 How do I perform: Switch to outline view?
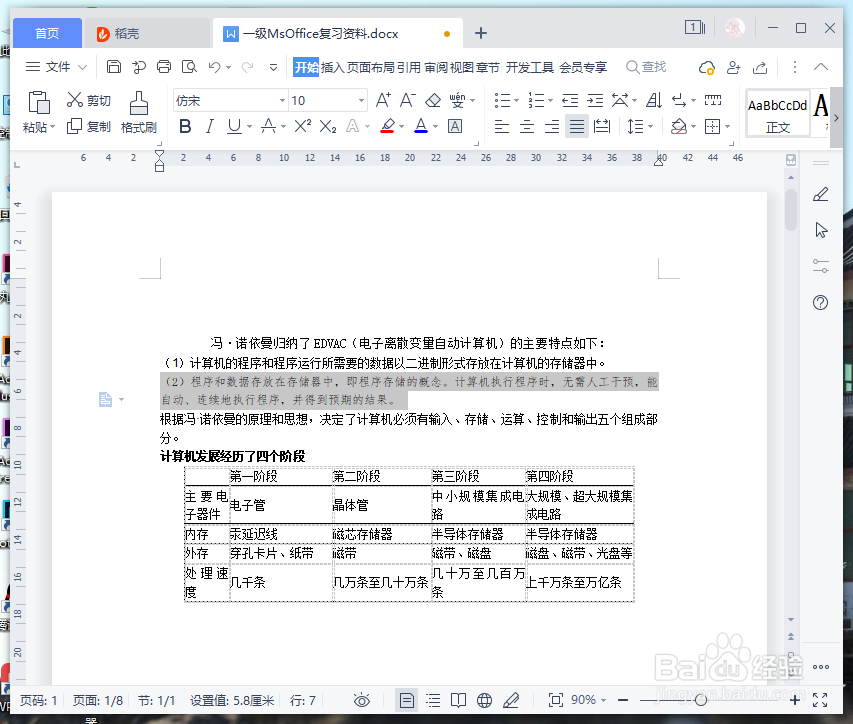(x=433, y=700)
